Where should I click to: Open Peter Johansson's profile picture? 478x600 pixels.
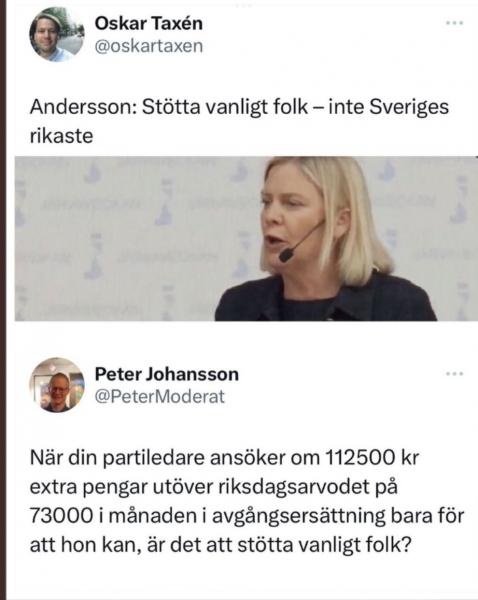(x=57, y=385)
